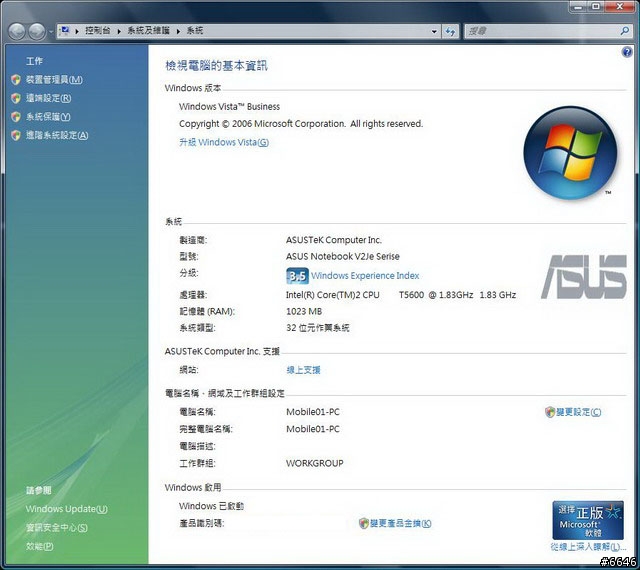Viewport: 640px width, 570px height.
Task: Click 變更設定(C) change settings link
Action: pos(579,412)
